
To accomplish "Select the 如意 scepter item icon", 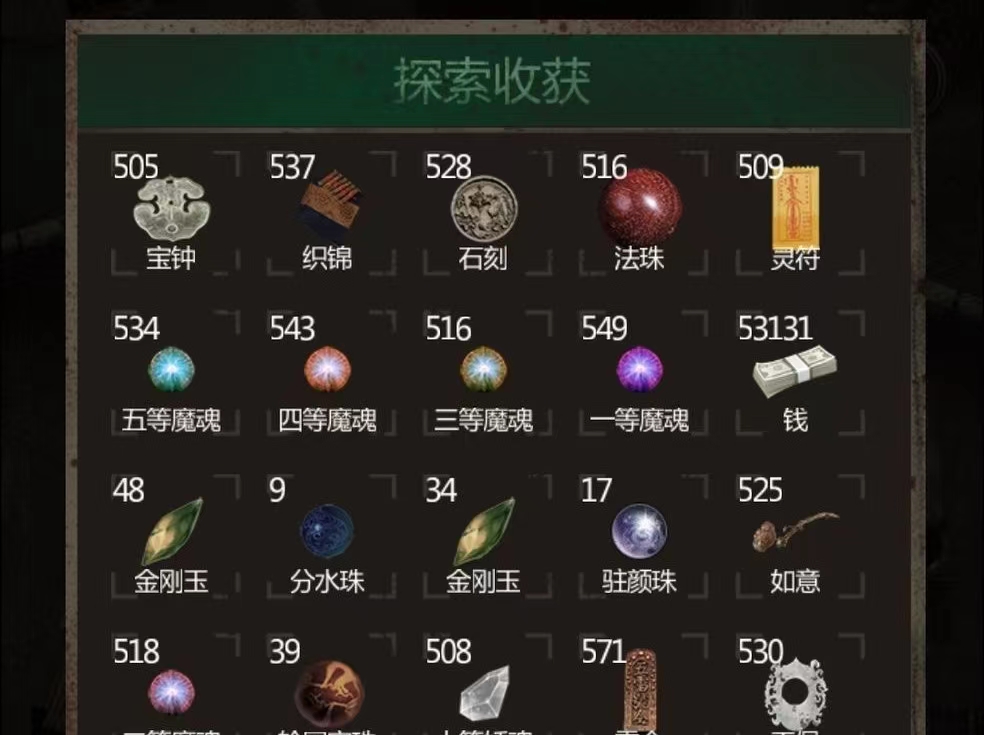I will [x=795, y=532].
